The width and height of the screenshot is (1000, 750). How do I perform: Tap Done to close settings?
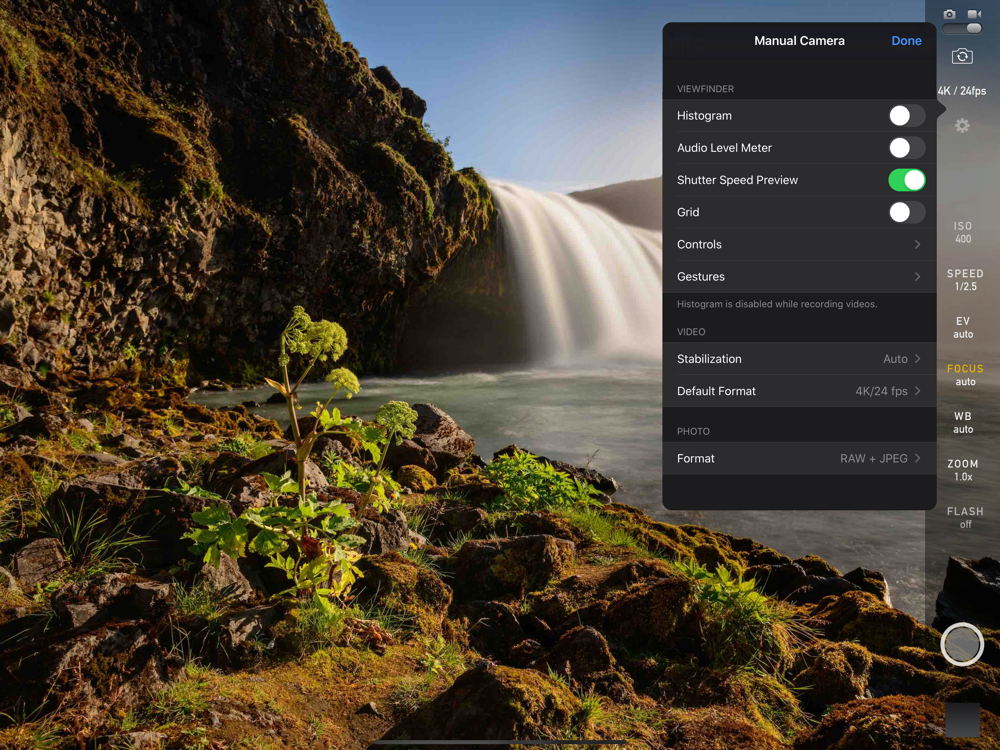[906, 41]
